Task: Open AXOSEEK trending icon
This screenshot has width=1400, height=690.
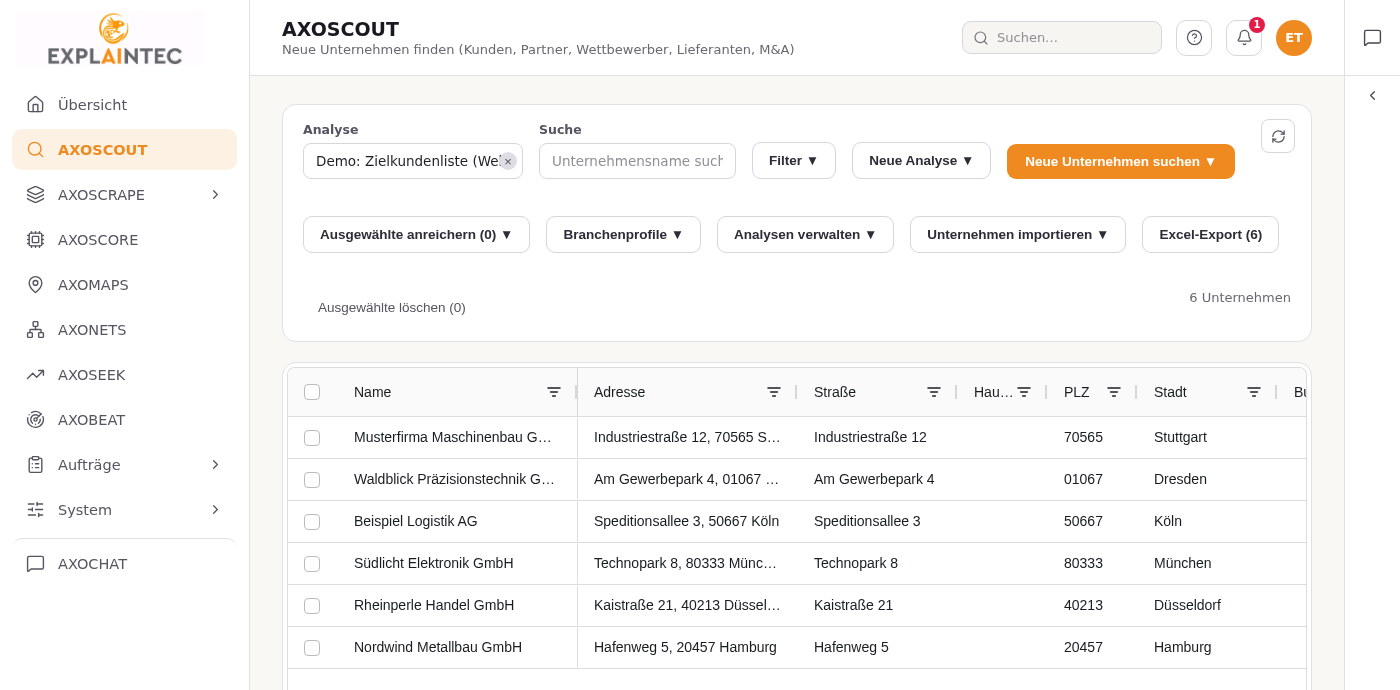Action: pos(35,375)
